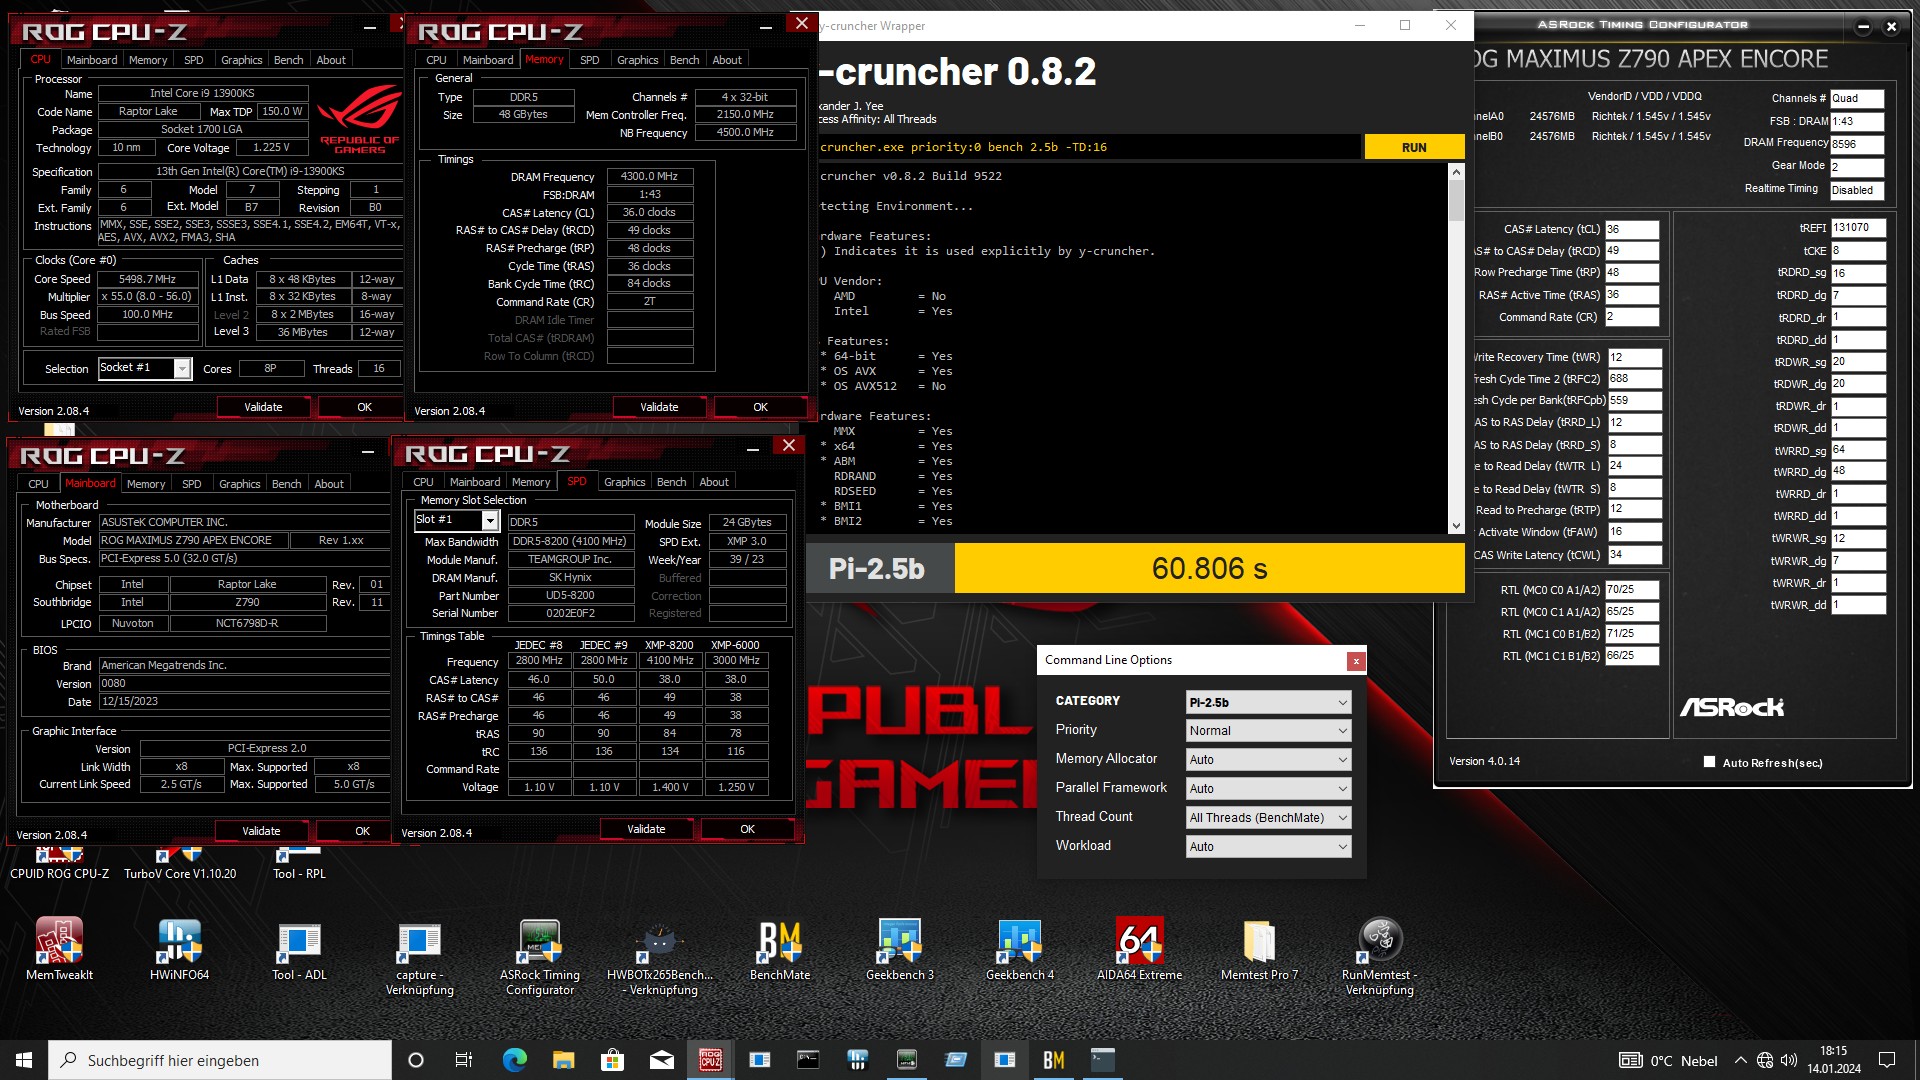The image size is (1920, 1080).
Task: Open SPD tab in the CPU tab window
Action: tap(193, 60)
